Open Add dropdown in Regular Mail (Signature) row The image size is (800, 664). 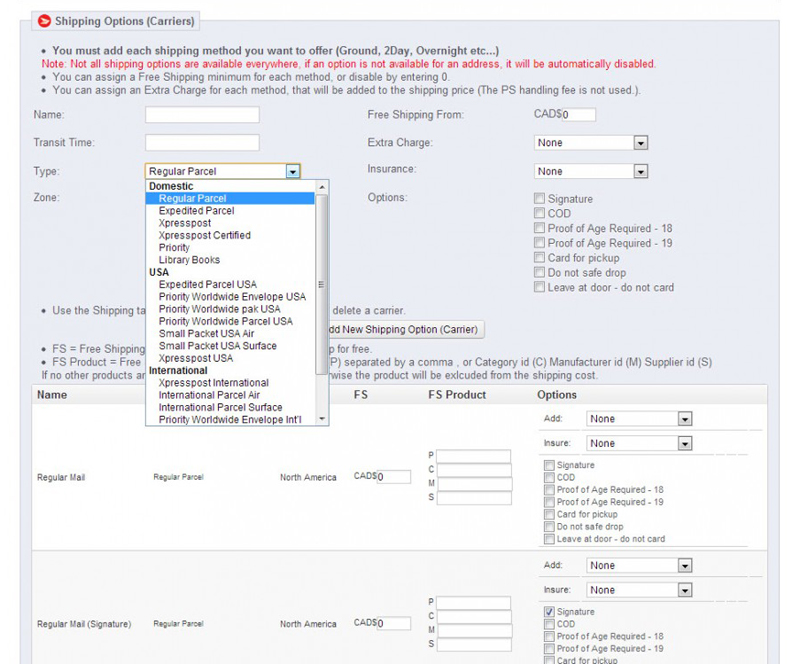(639, 565)
